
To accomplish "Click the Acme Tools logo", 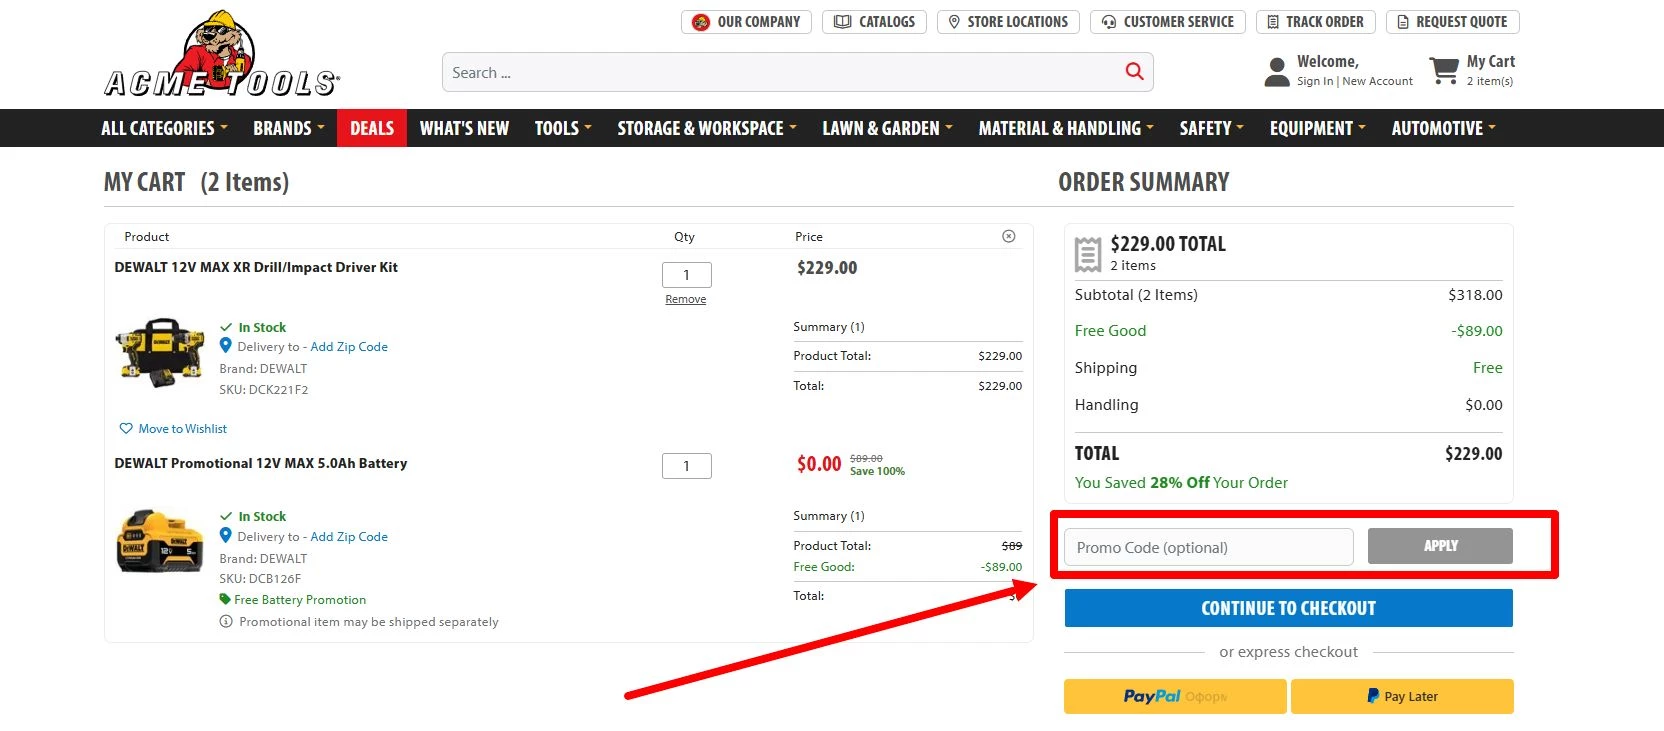I will pos(222,56).
